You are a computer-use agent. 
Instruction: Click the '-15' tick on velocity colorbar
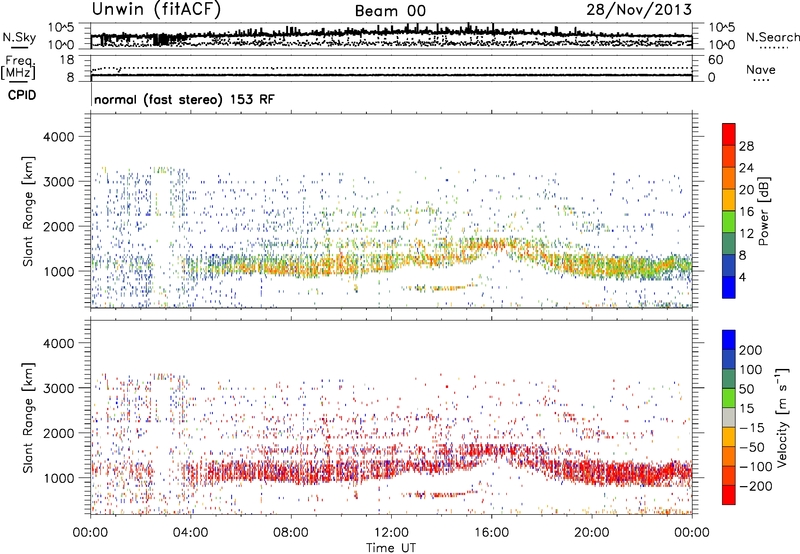pos(752,428)
